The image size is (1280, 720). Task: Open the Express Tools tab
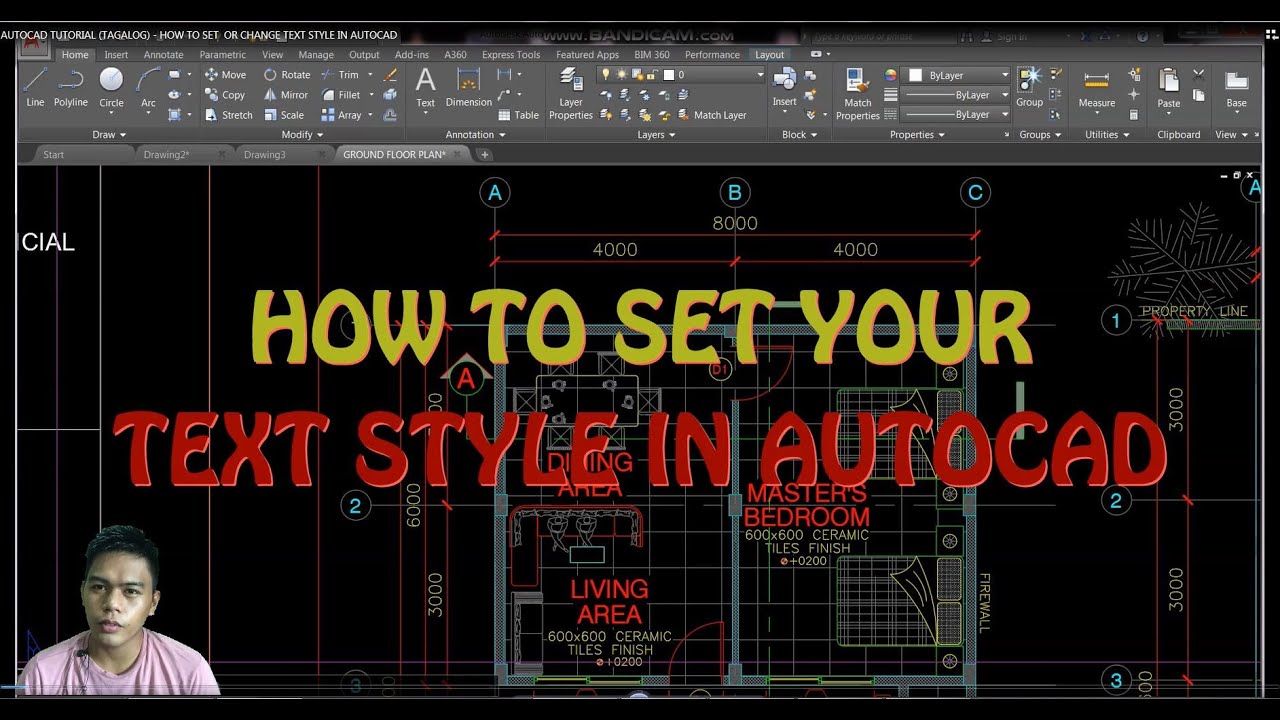coord(511,55)
